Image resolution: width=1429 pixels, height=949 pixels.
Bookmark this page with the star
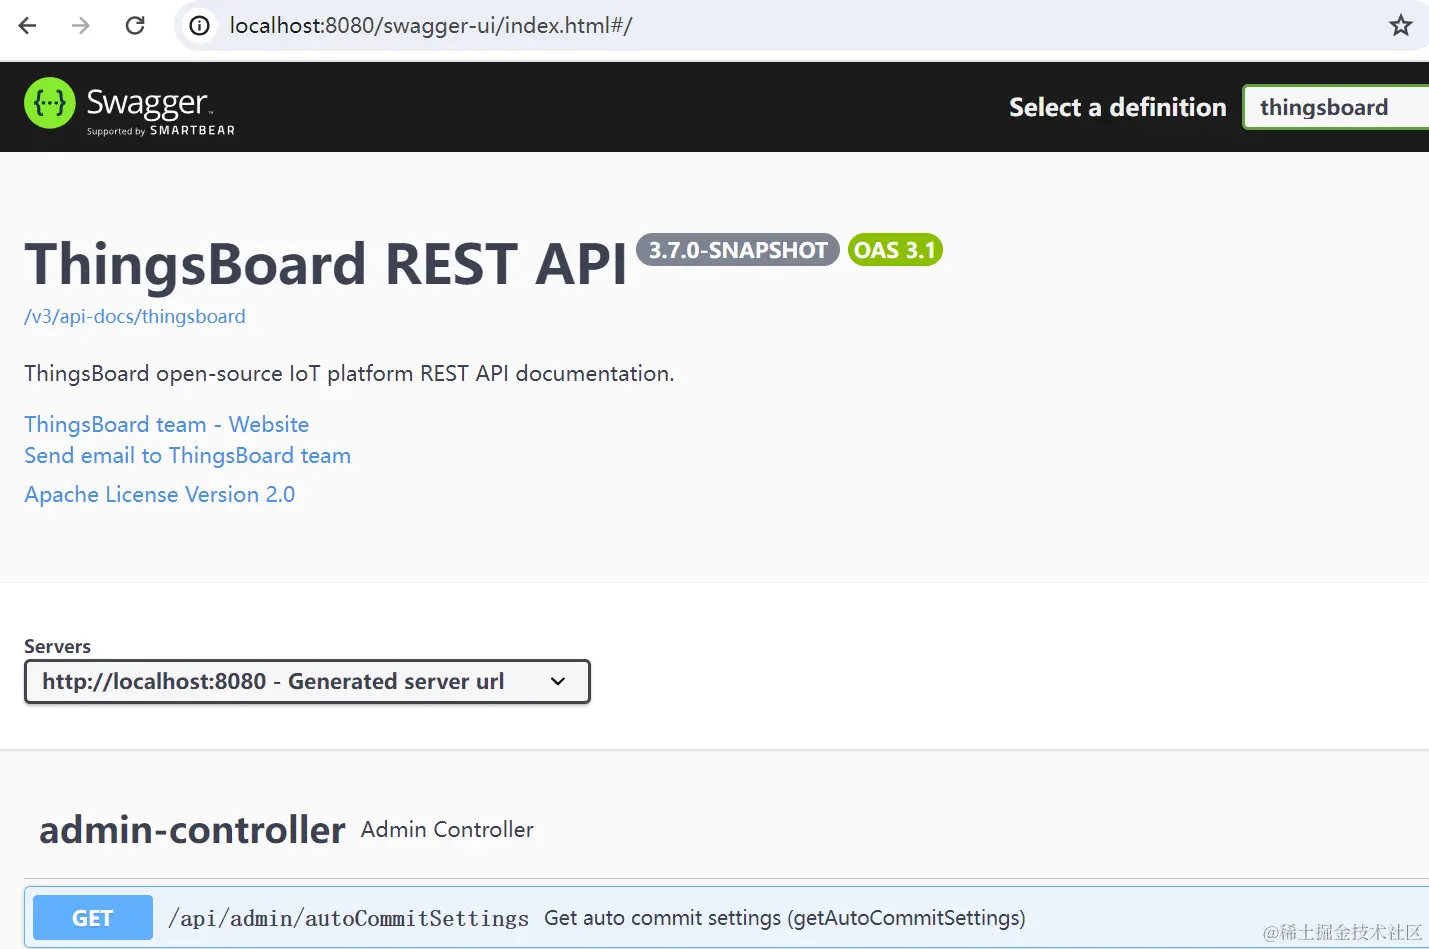point(1400,26)
